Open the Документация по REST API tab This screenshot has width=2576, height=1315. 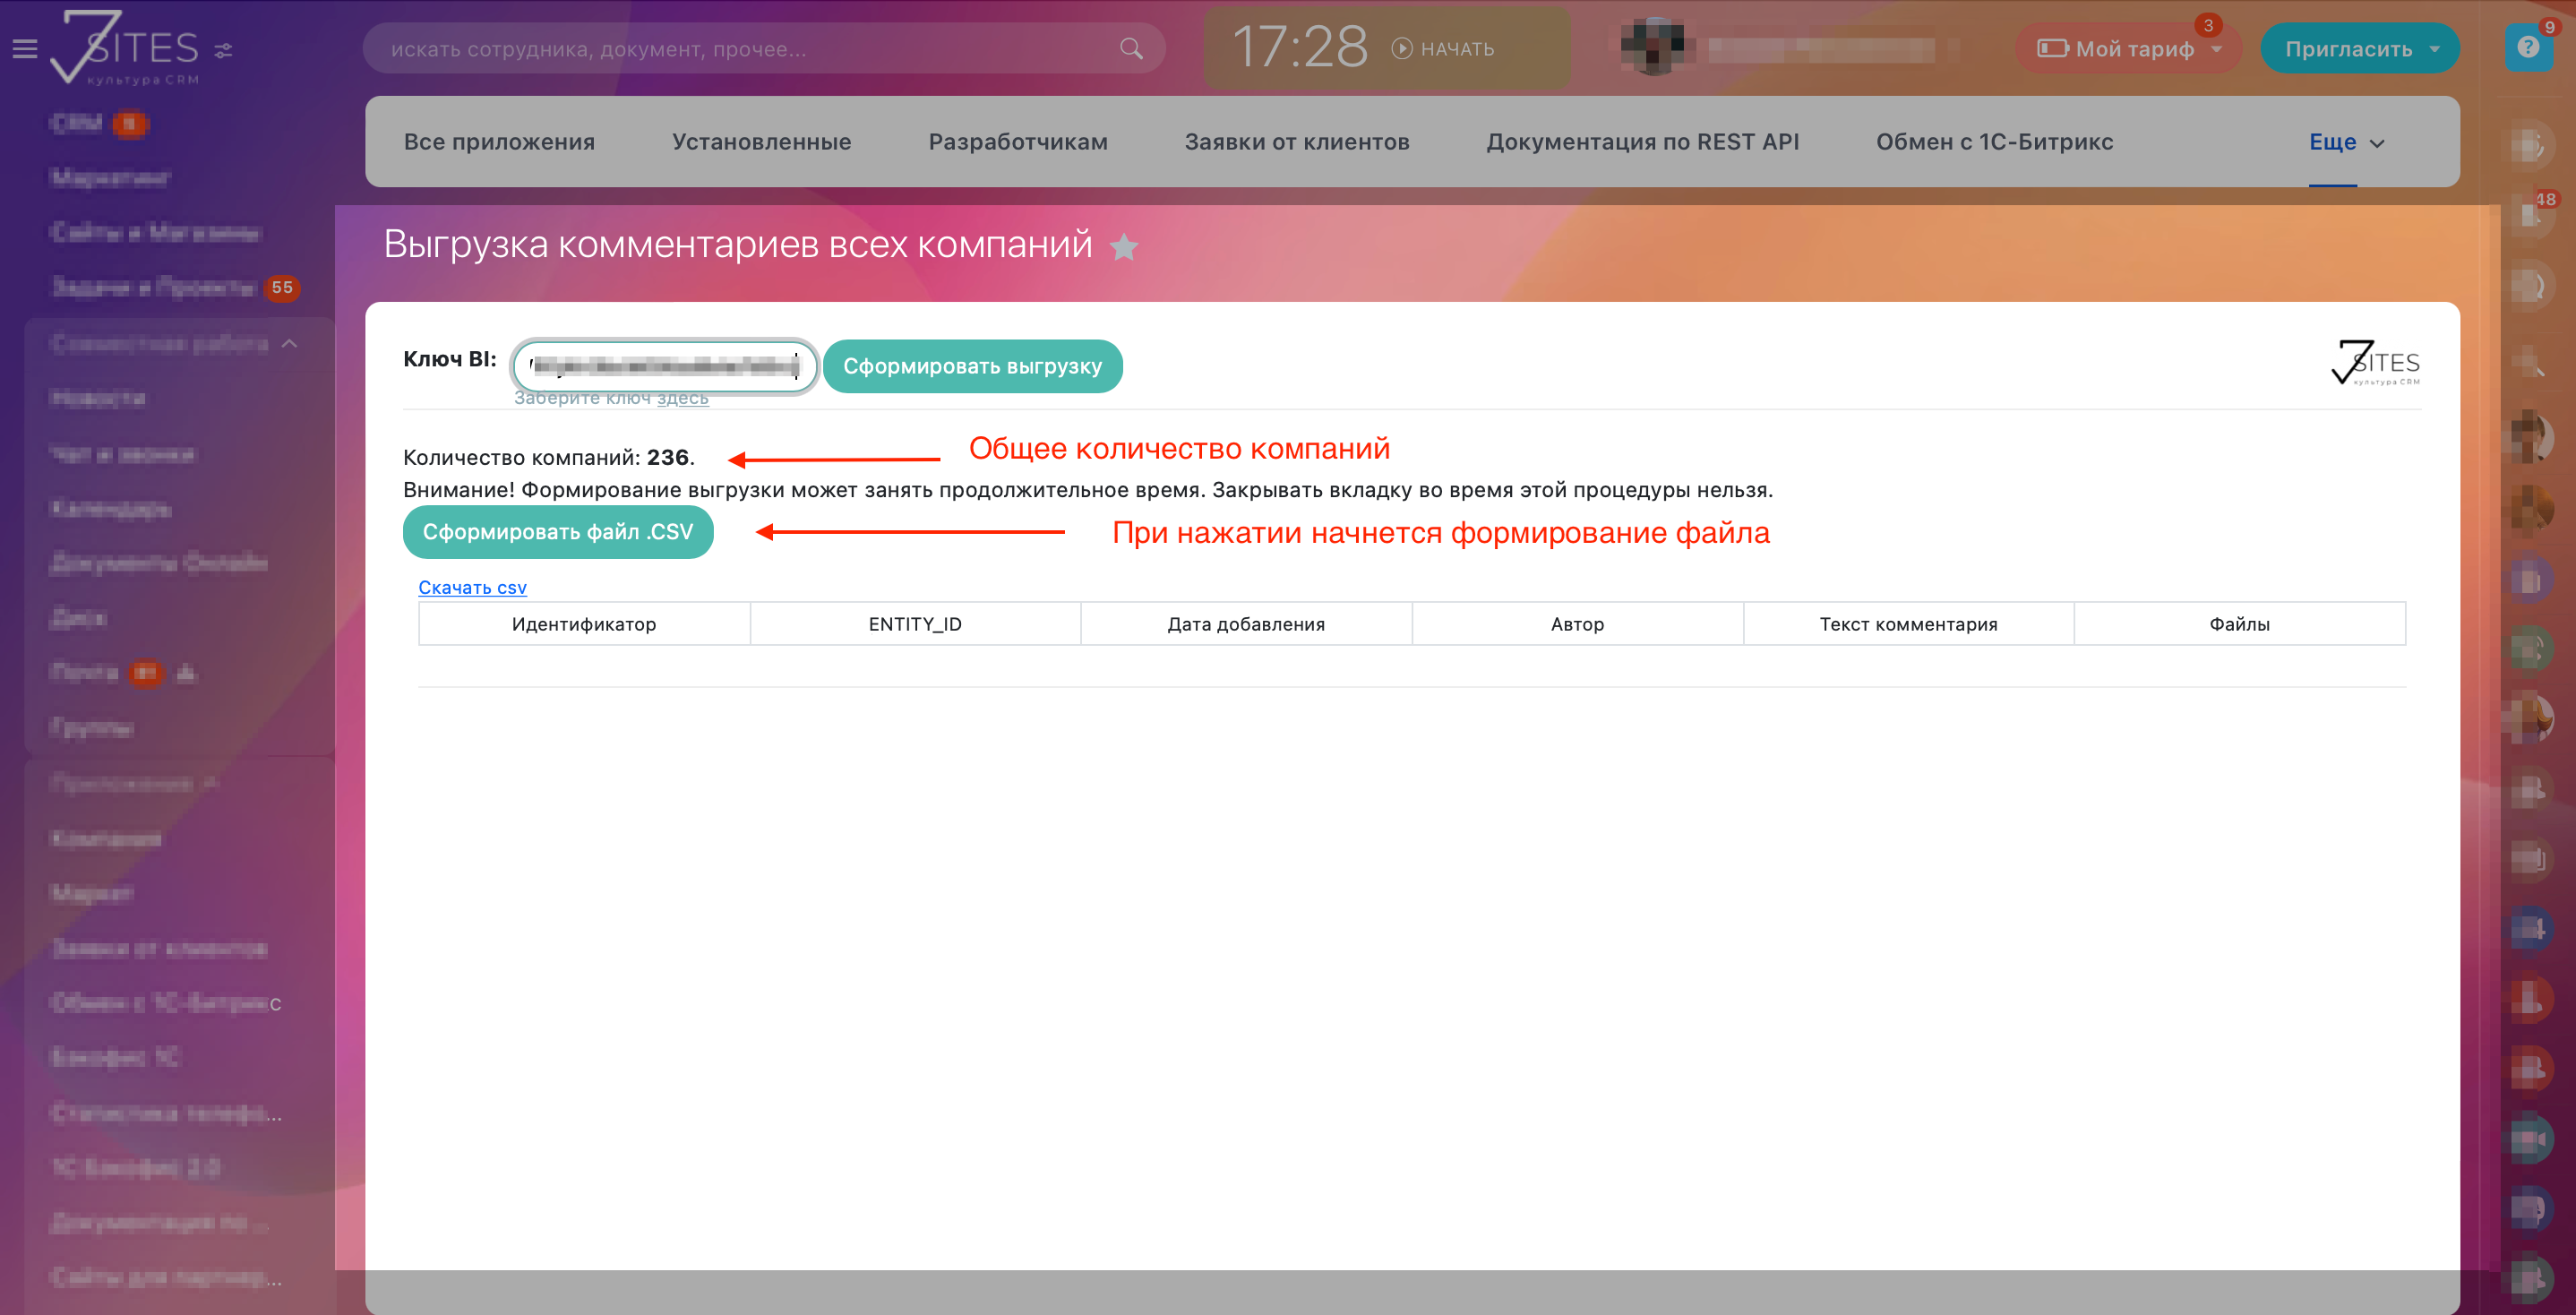(x=1642, y=142)
